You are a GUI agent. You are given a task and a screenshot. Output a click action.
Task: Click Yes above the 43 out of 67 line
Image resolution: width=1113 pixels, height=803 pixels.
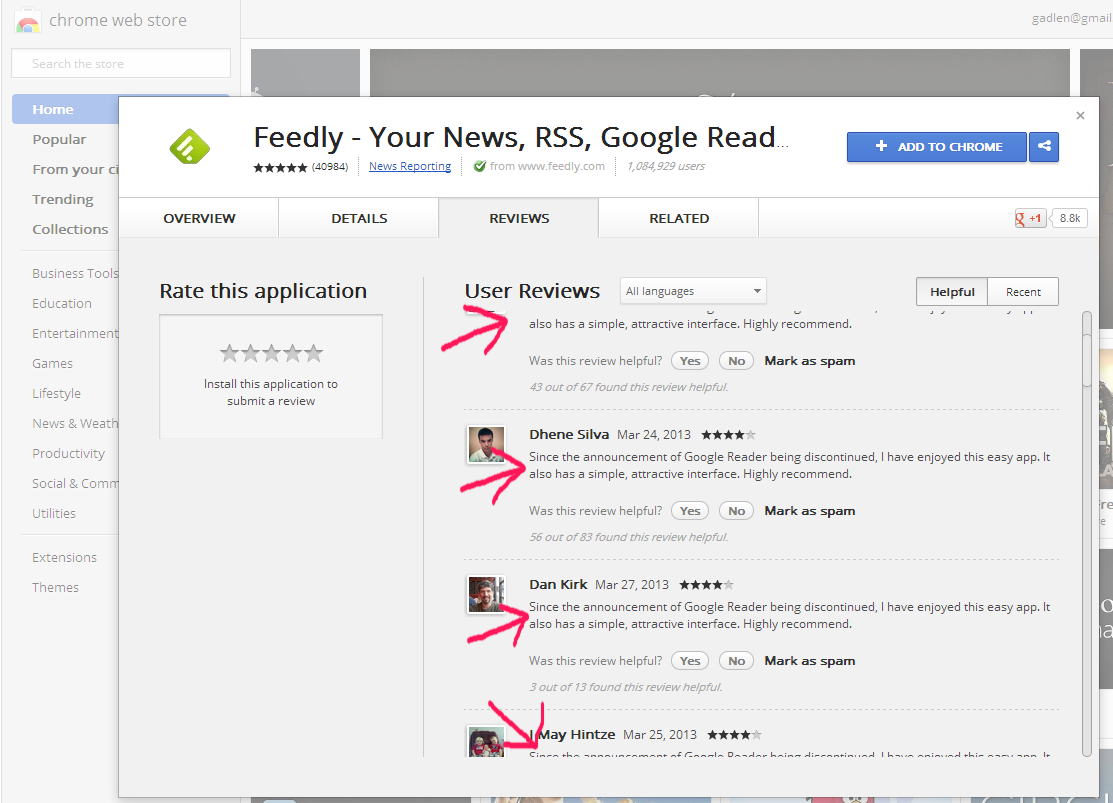[x=690, y=361]
